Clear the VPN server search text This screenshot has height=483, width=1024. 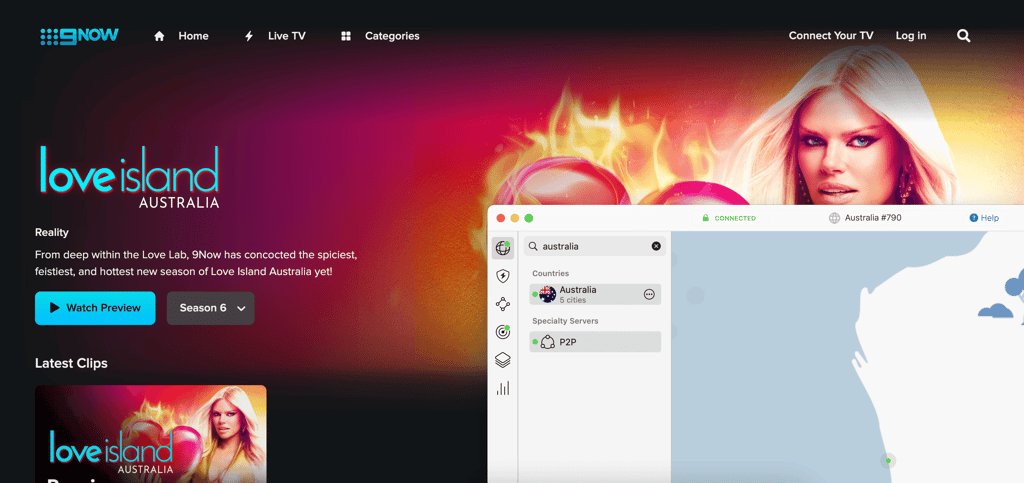(x=656, y=246)
